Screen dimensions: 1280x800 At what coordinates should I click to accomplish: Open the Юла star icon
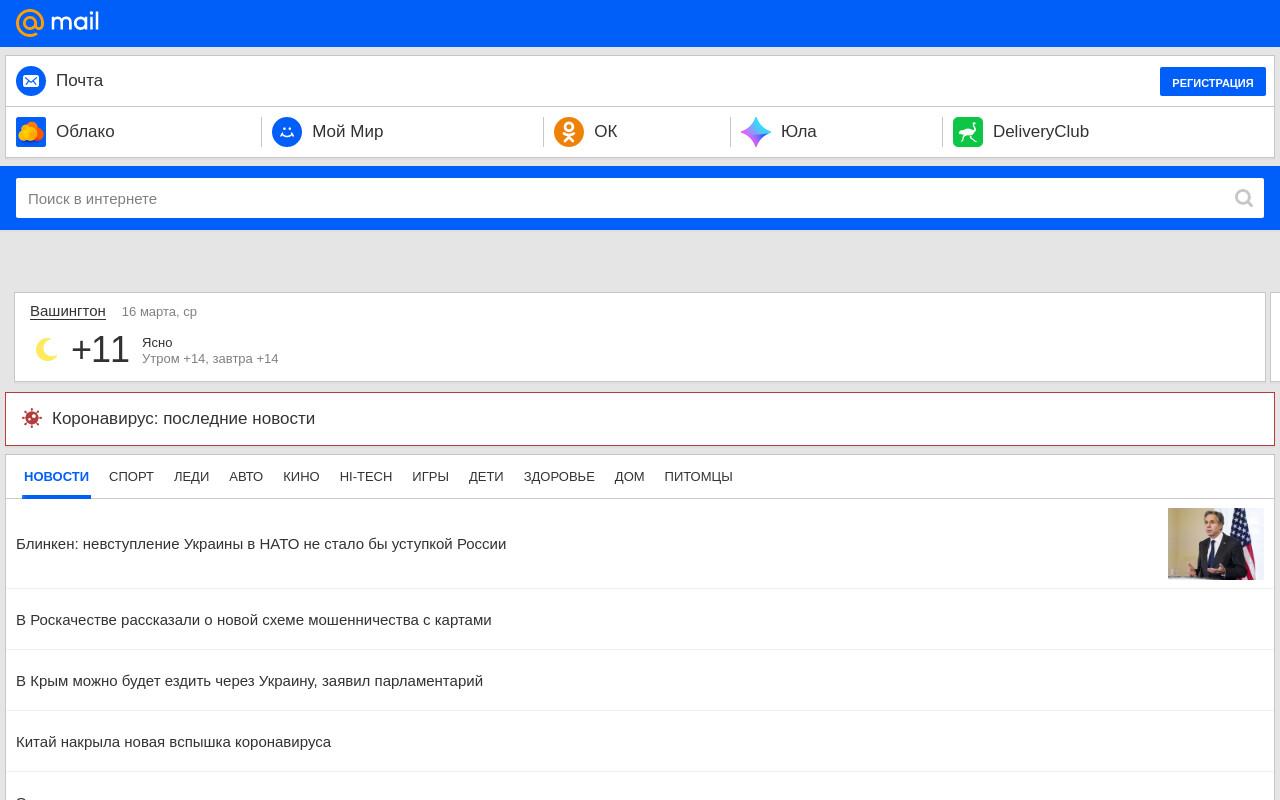[x=756, y=132]
